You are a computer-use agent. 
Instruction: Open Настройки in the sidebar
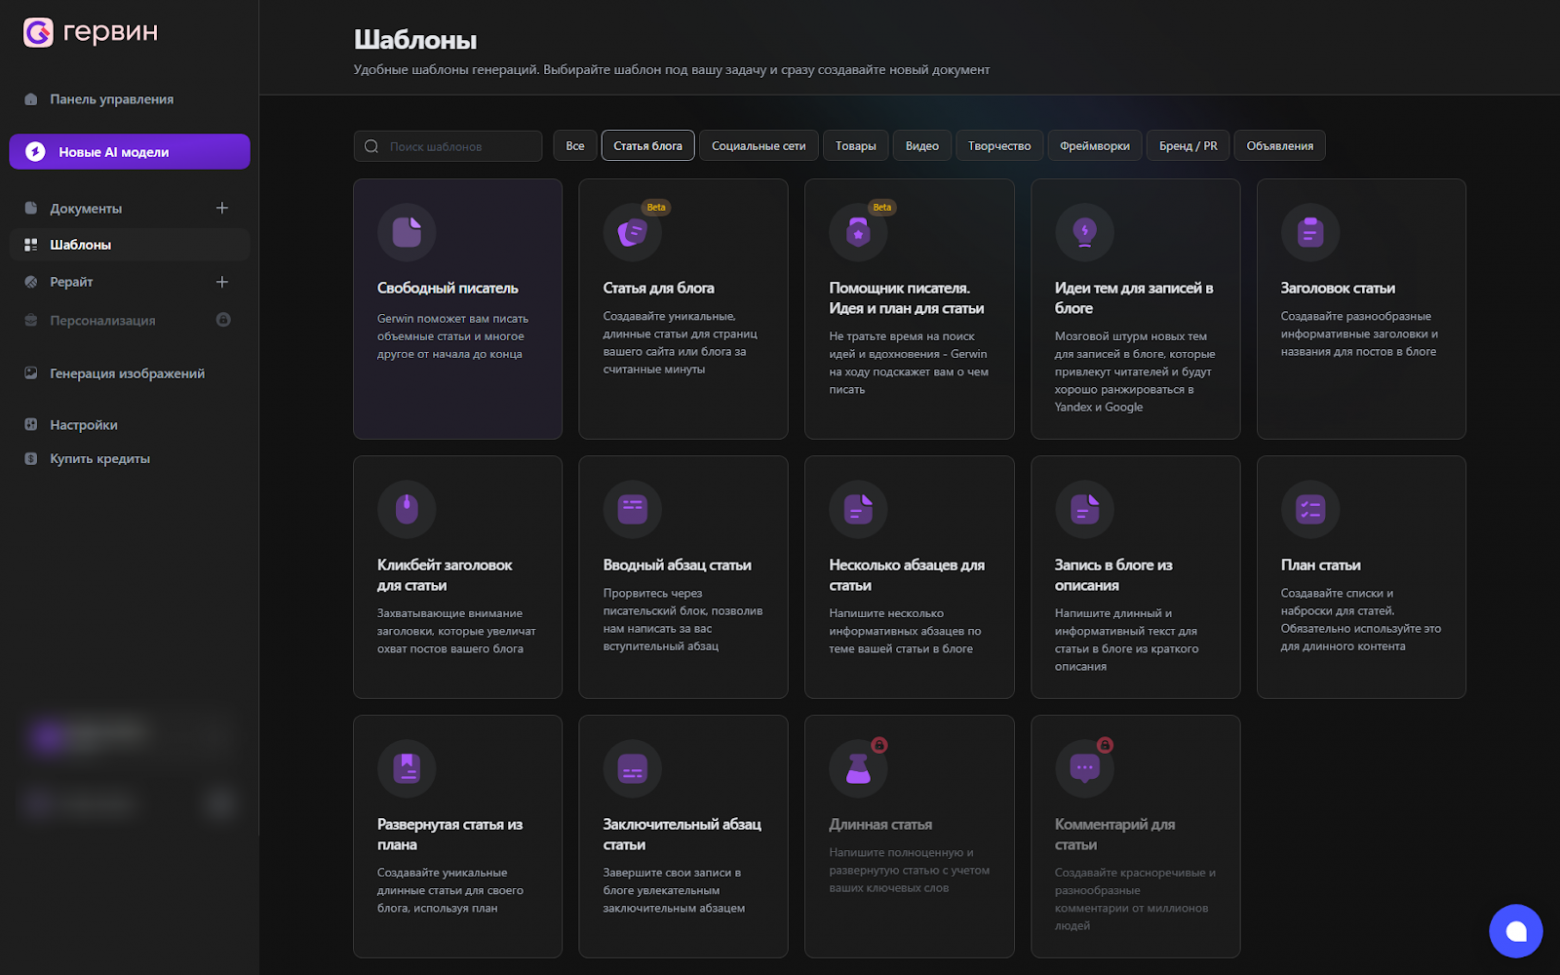[83, 425]
